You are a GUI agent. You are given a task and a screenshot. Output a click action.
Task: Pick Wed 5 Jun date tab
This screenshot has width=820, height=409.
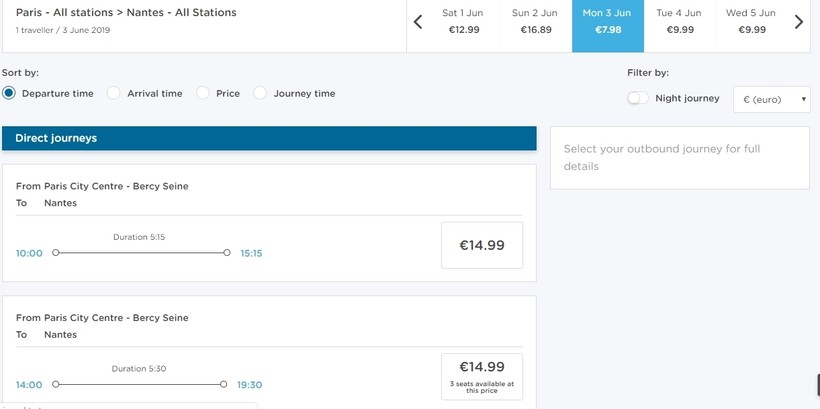pos(751,22)
